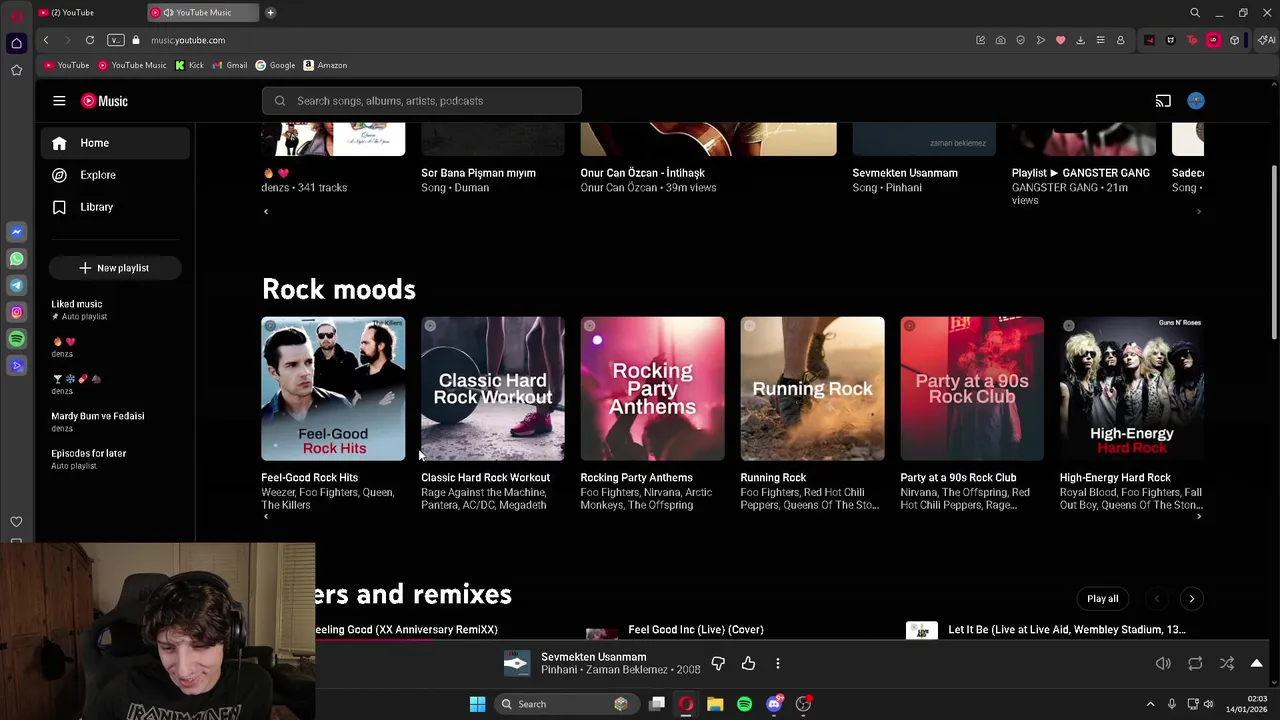Add page to bookmarks with heart icon

(x=1060, y=40)
